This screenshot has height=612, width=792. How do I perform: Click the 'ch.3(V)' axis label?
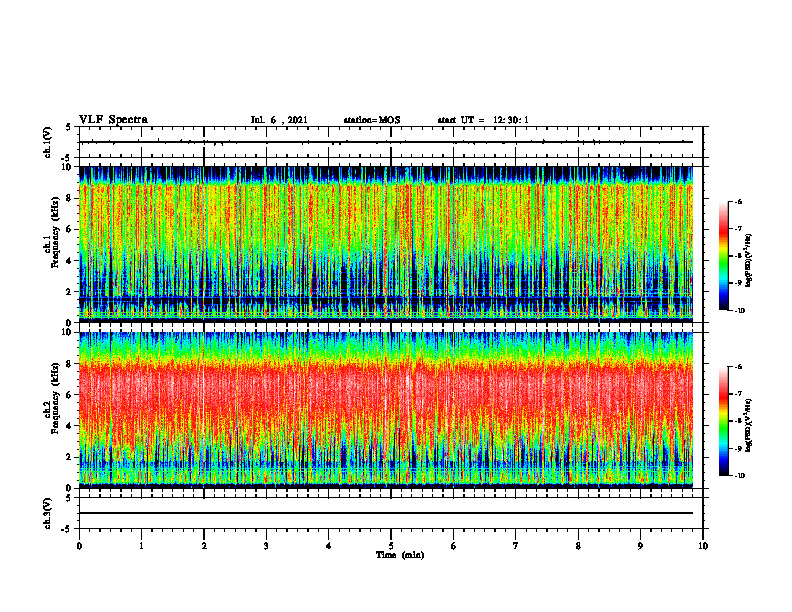pos(47,513)
